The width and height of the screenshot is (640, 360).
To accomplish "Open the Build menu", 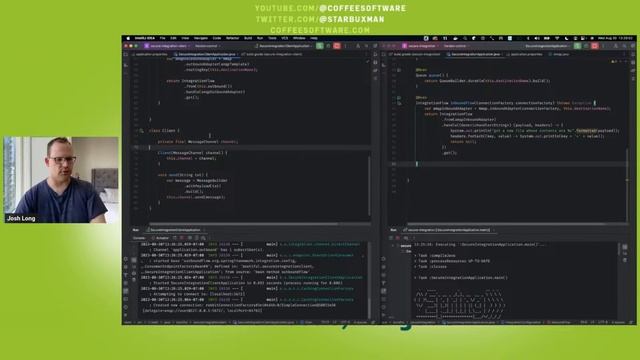I will tap(248, 38).
